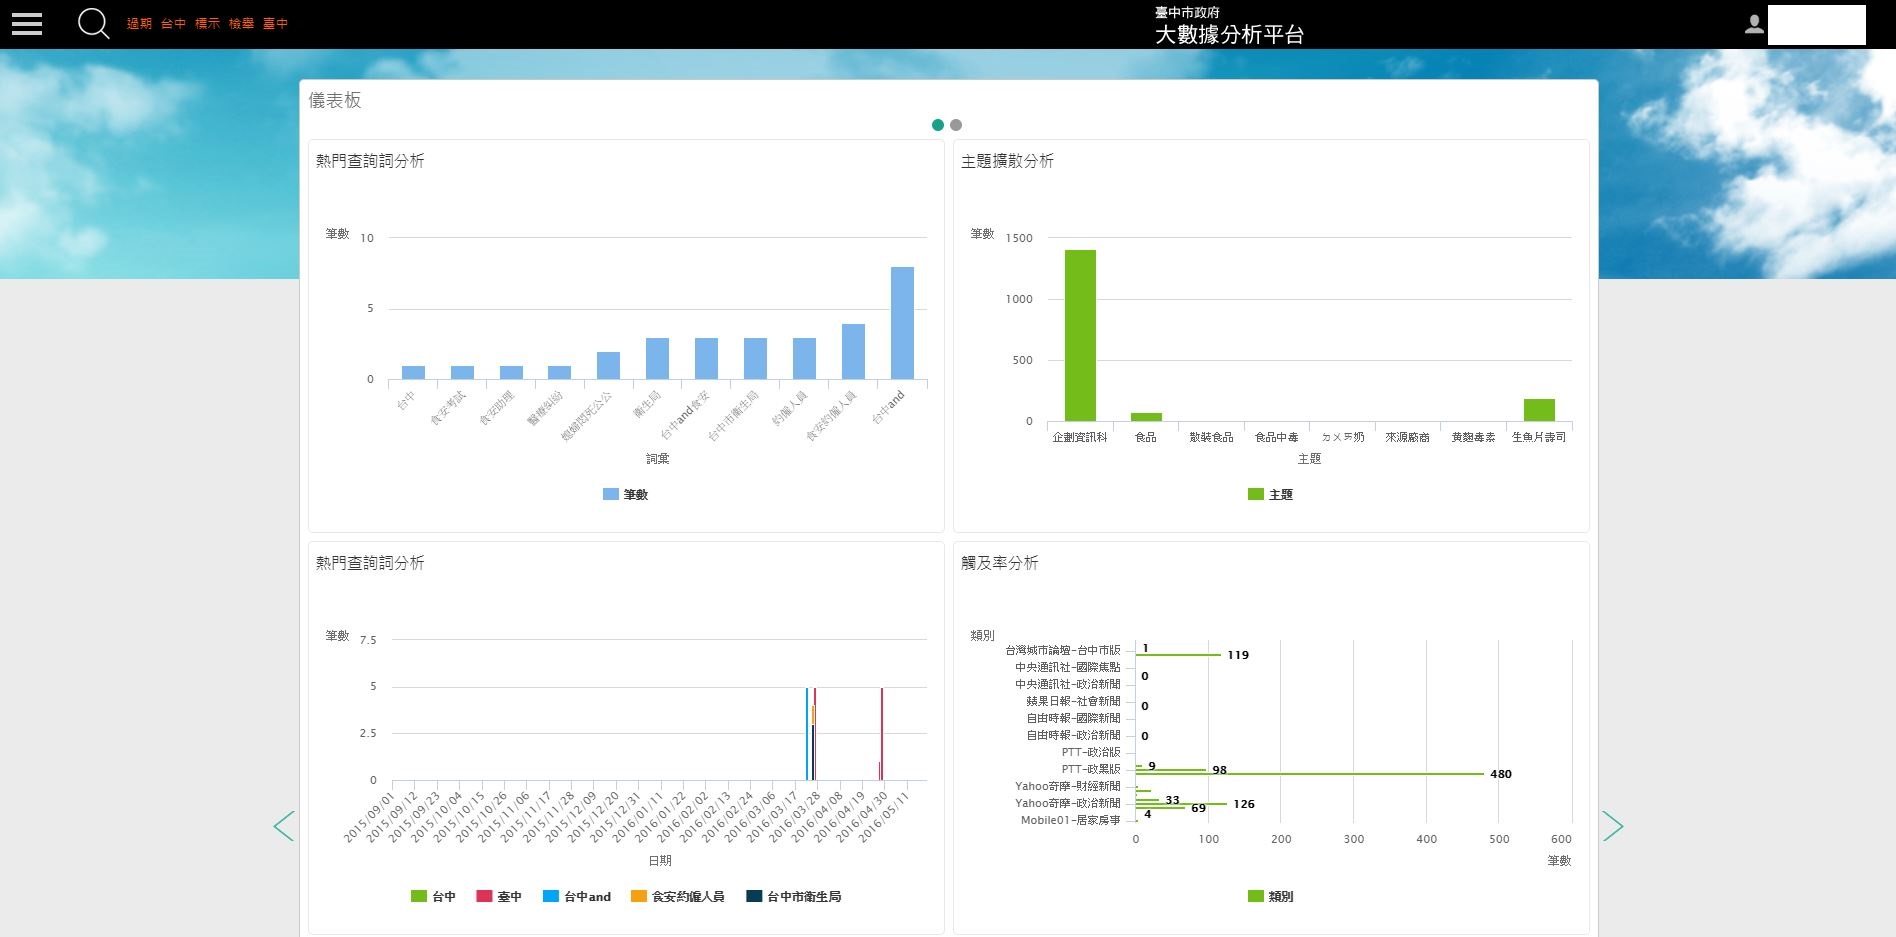1896x937 pixels.
Task: Click the 企劃資訊科 green bar
Action: tap(1080, 335)
